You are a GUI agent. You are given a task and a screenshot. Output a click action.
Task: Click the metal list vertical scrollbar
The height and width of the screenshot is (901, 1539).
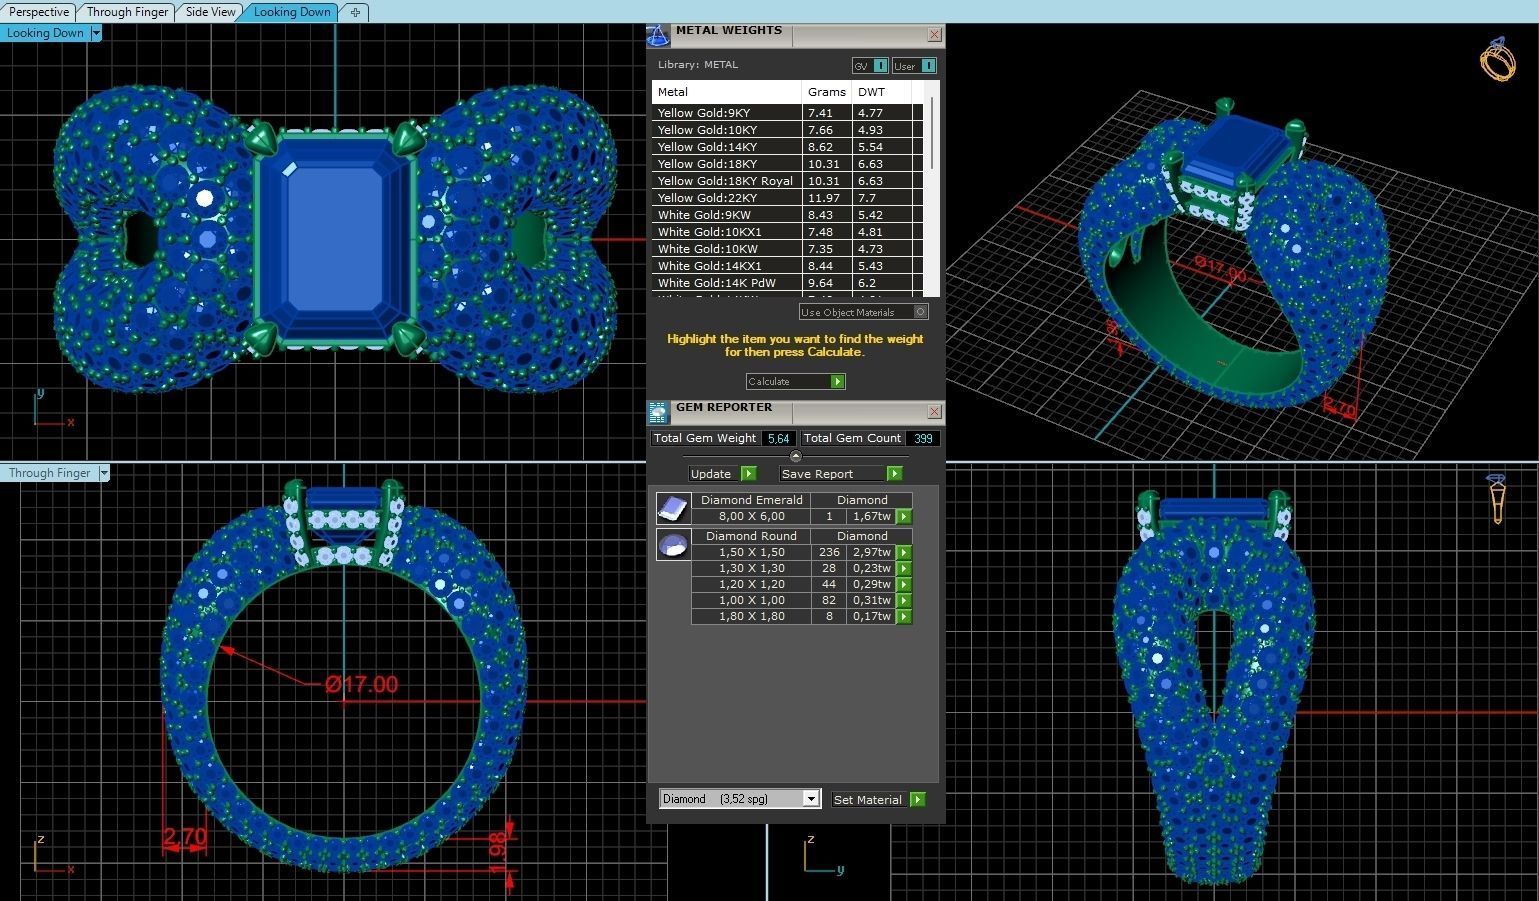933,132
